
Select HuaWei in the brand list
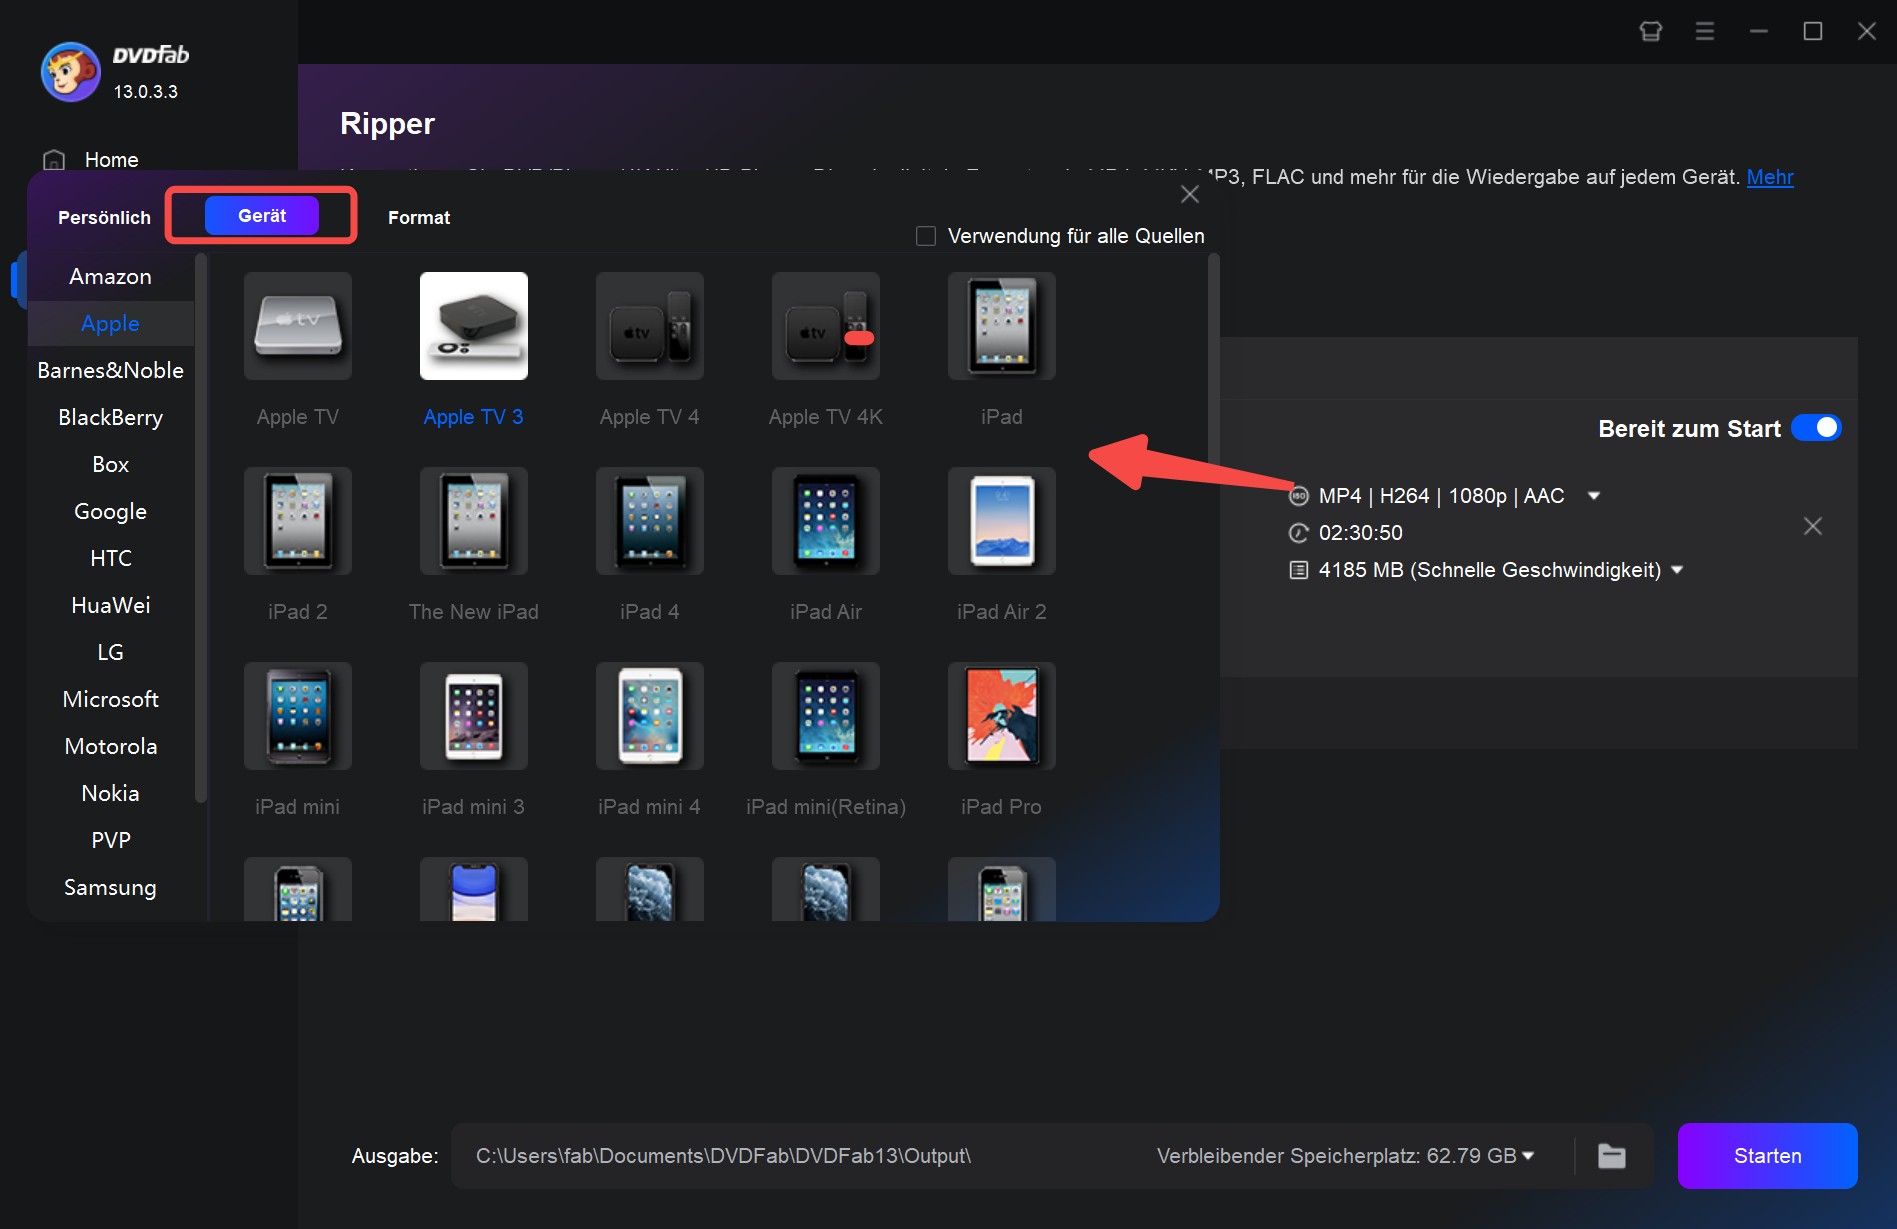pos(111,606)
